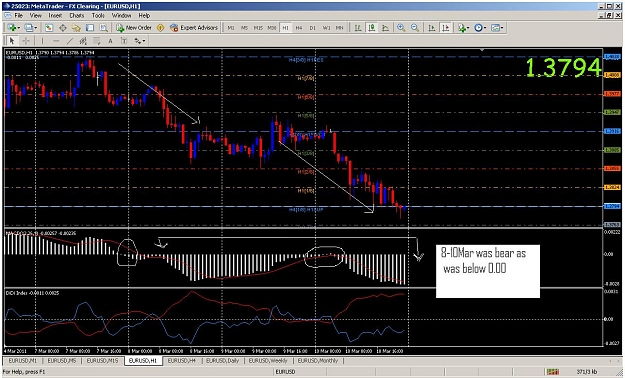Toggle the H1 timeframe button
This screenshot has width=625, height=378.
pyautogui.click(x=285, y=28)
